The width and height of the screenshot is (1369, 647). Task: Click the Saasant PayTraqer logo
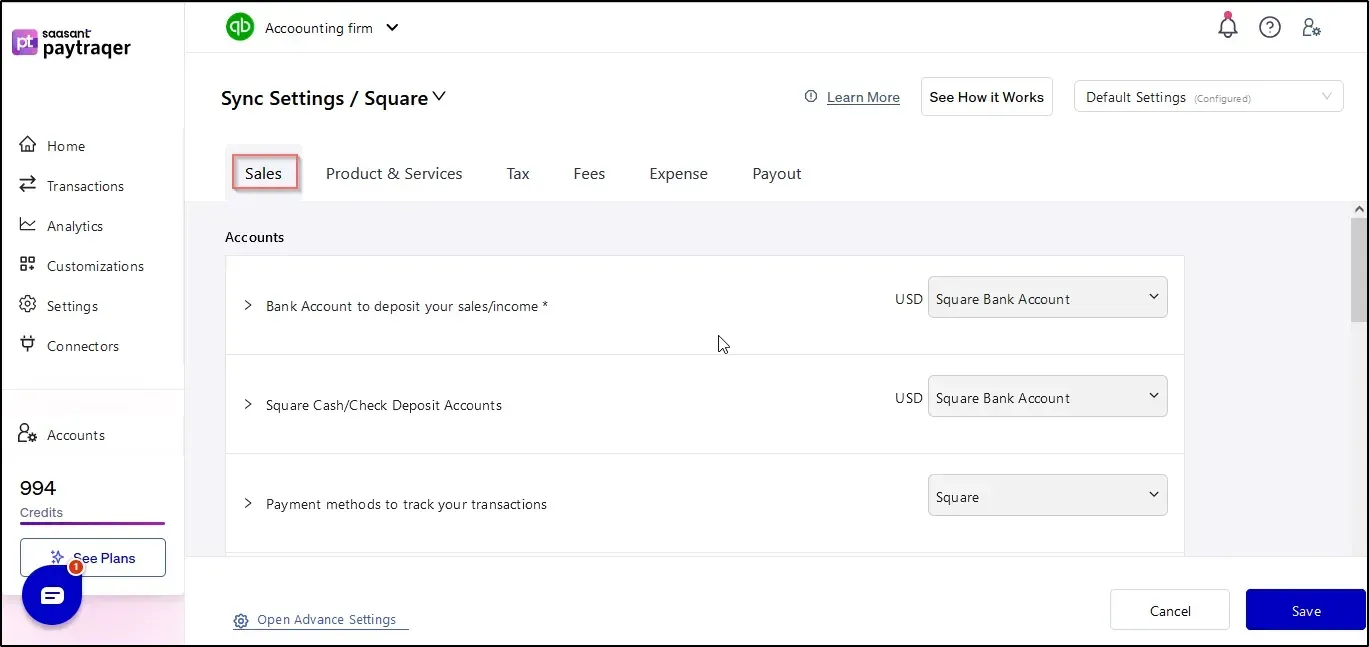pyautogui.click(x=71, y=43)
